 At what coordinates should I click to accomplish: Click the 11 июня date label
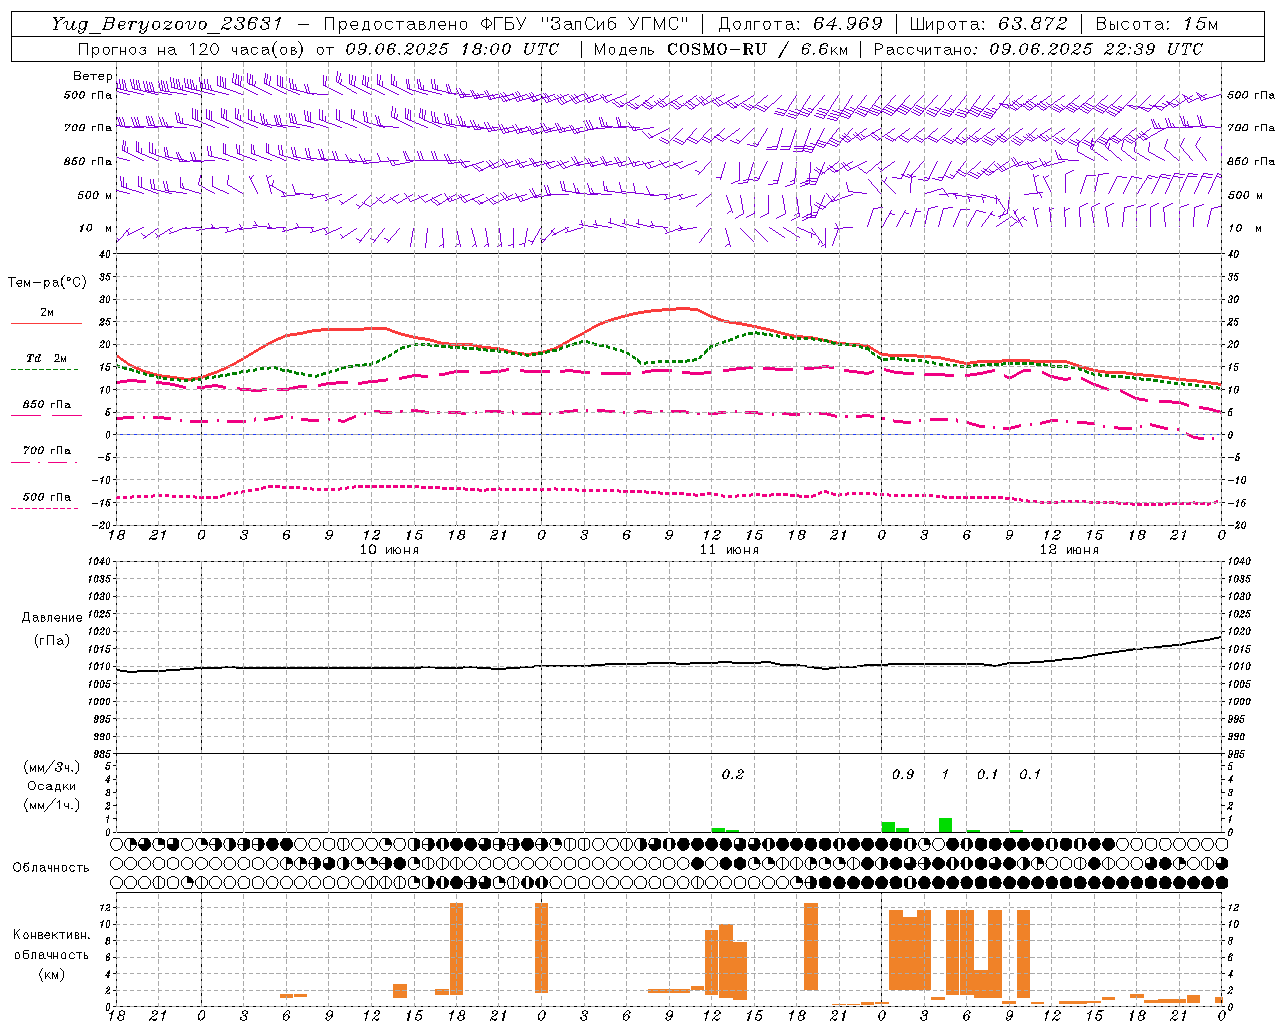click(729, 550)
